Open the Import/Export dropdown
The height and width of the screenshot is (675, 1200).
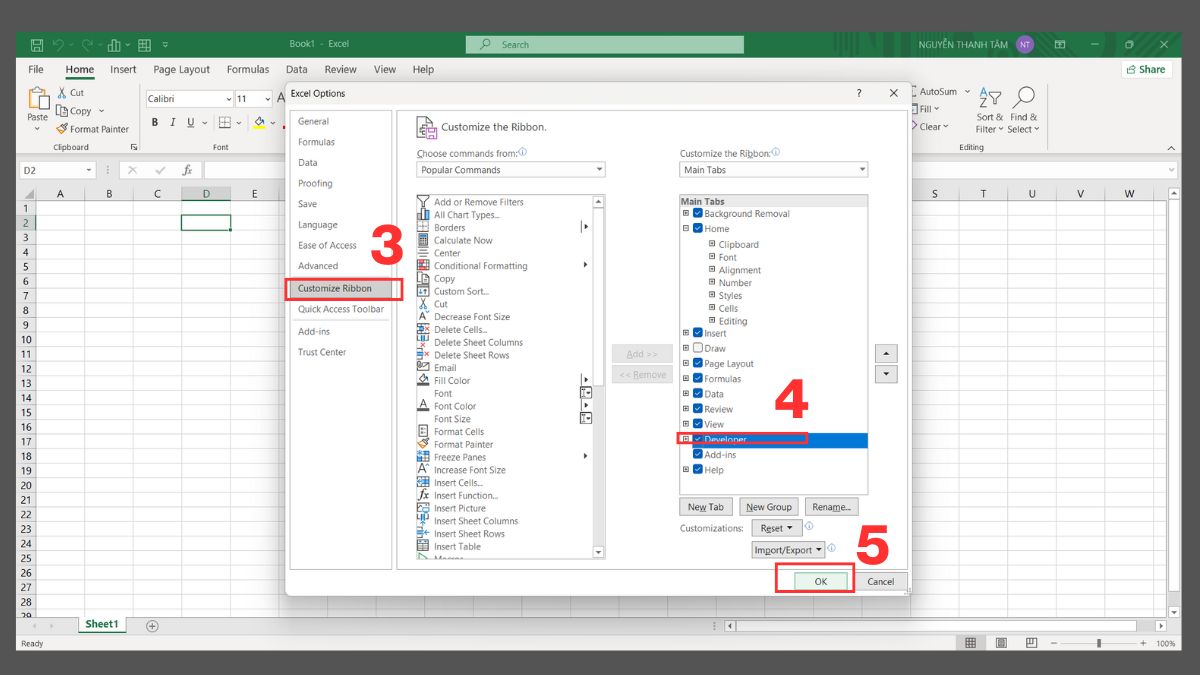click(x=788, y=549)
